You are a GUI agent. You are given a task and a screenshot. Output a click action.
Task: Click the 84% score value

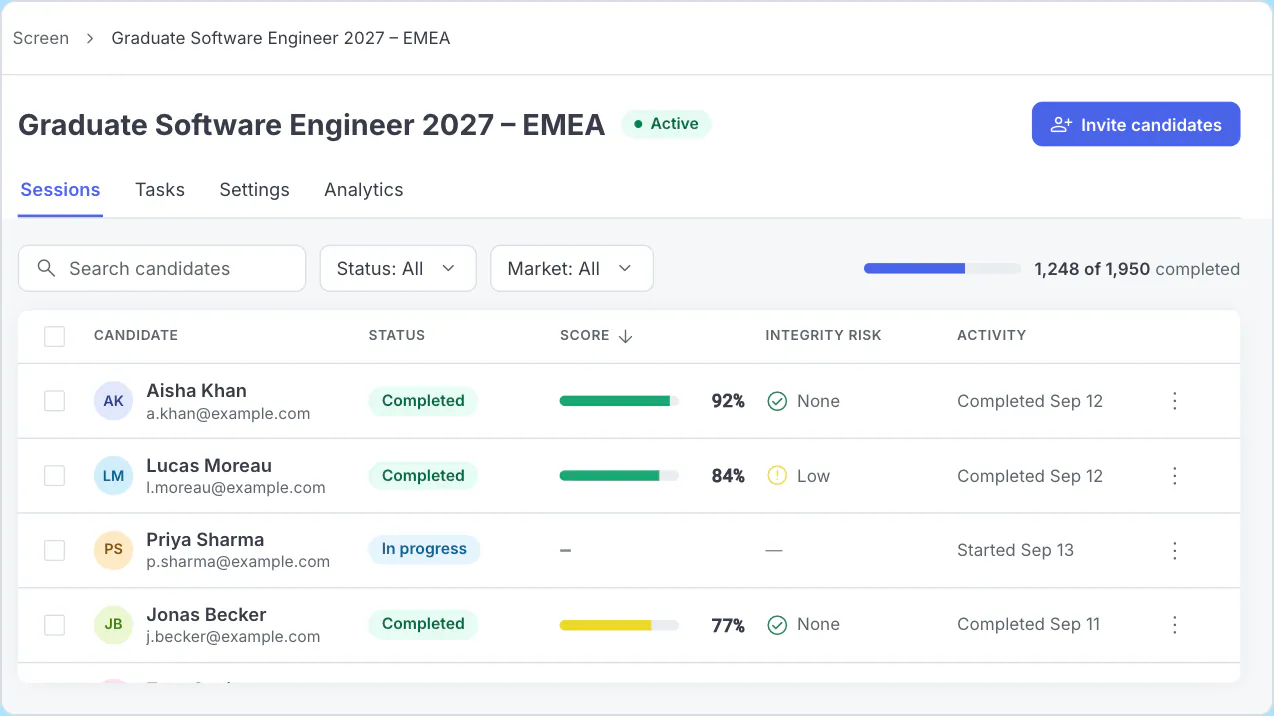click(728, 476)
